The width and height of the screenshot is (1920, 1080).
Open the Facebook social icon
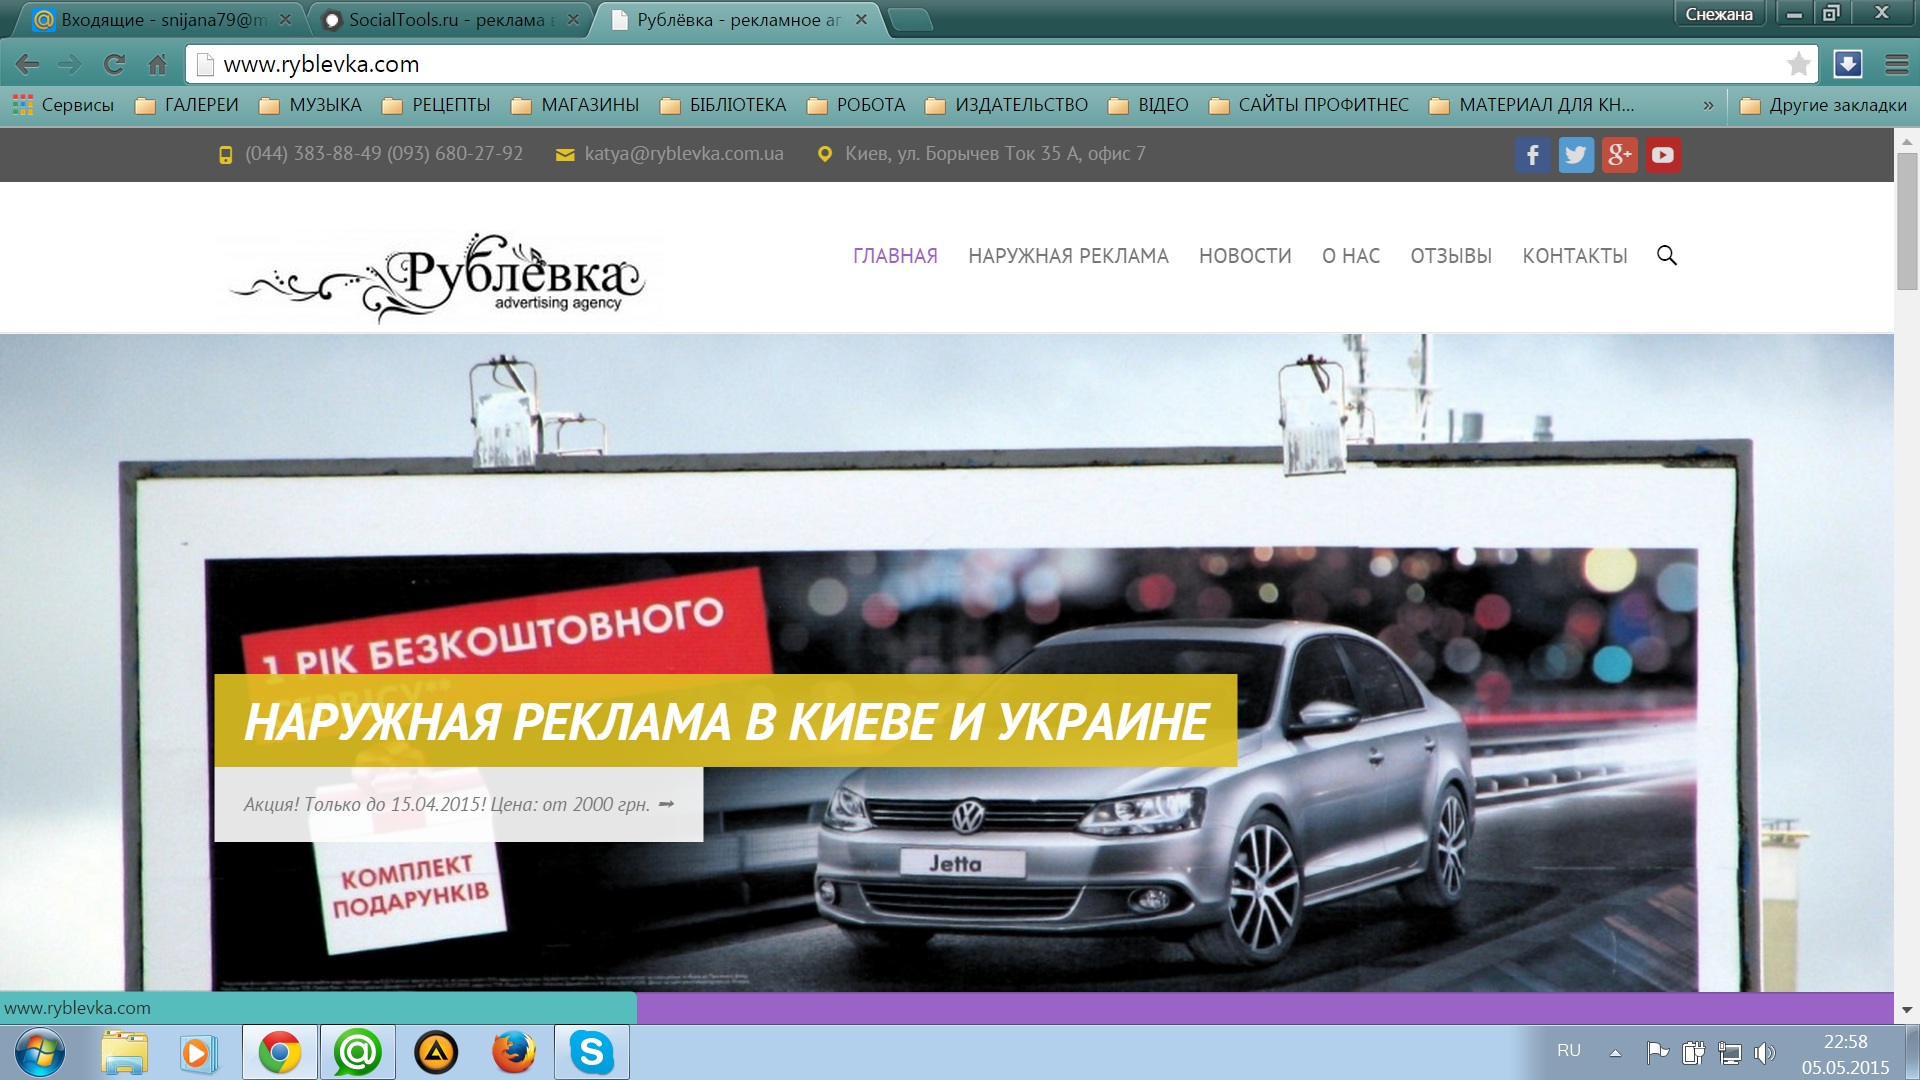(x=1532, y=155)
